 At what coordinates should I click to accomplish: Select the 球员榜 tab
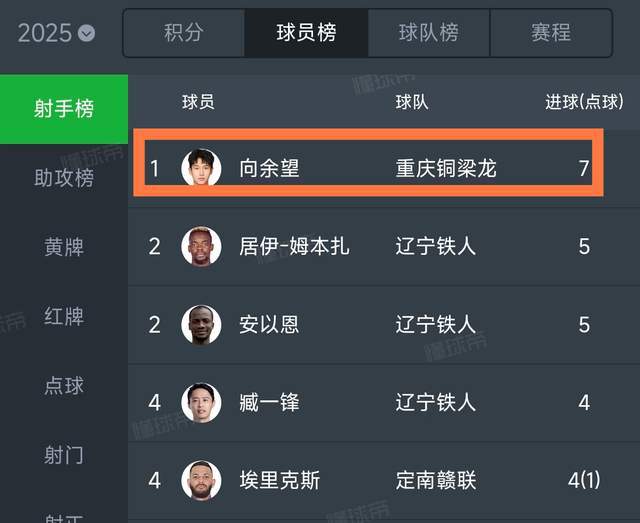[306, 33]
